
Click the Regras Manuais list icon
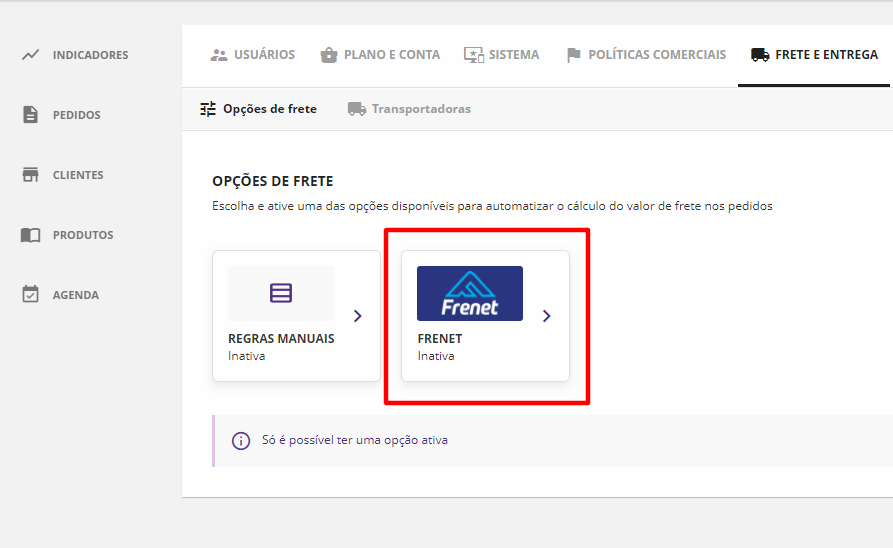click(x=281, y=293)
